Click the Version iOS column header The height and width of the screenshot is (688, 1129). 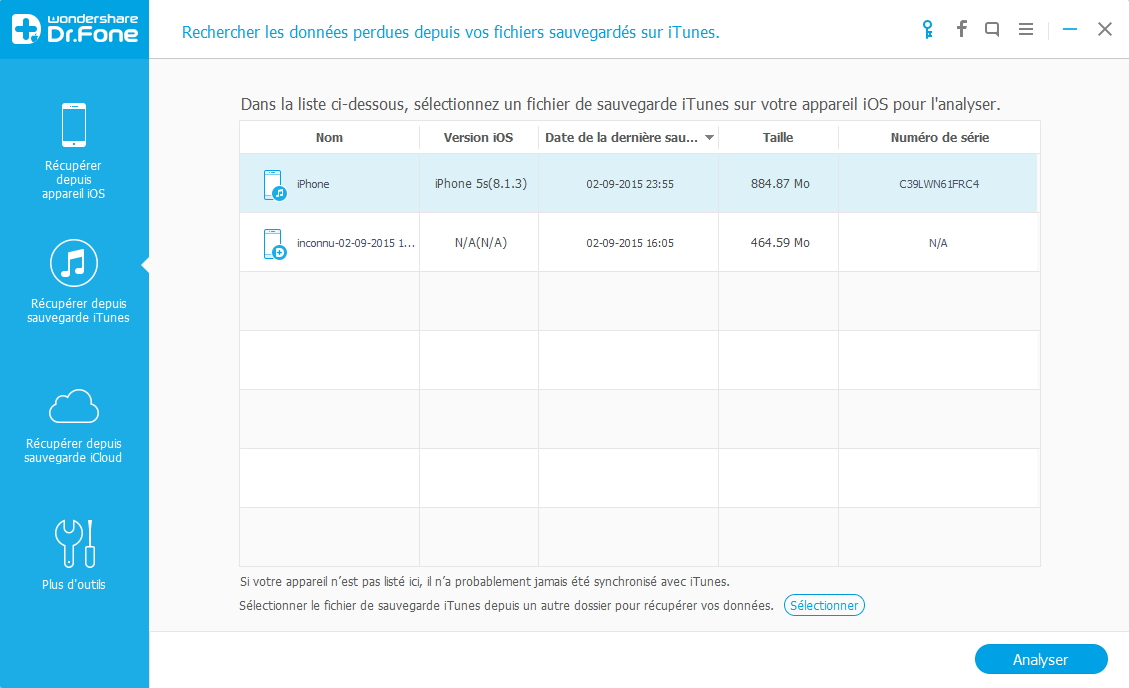478,138
